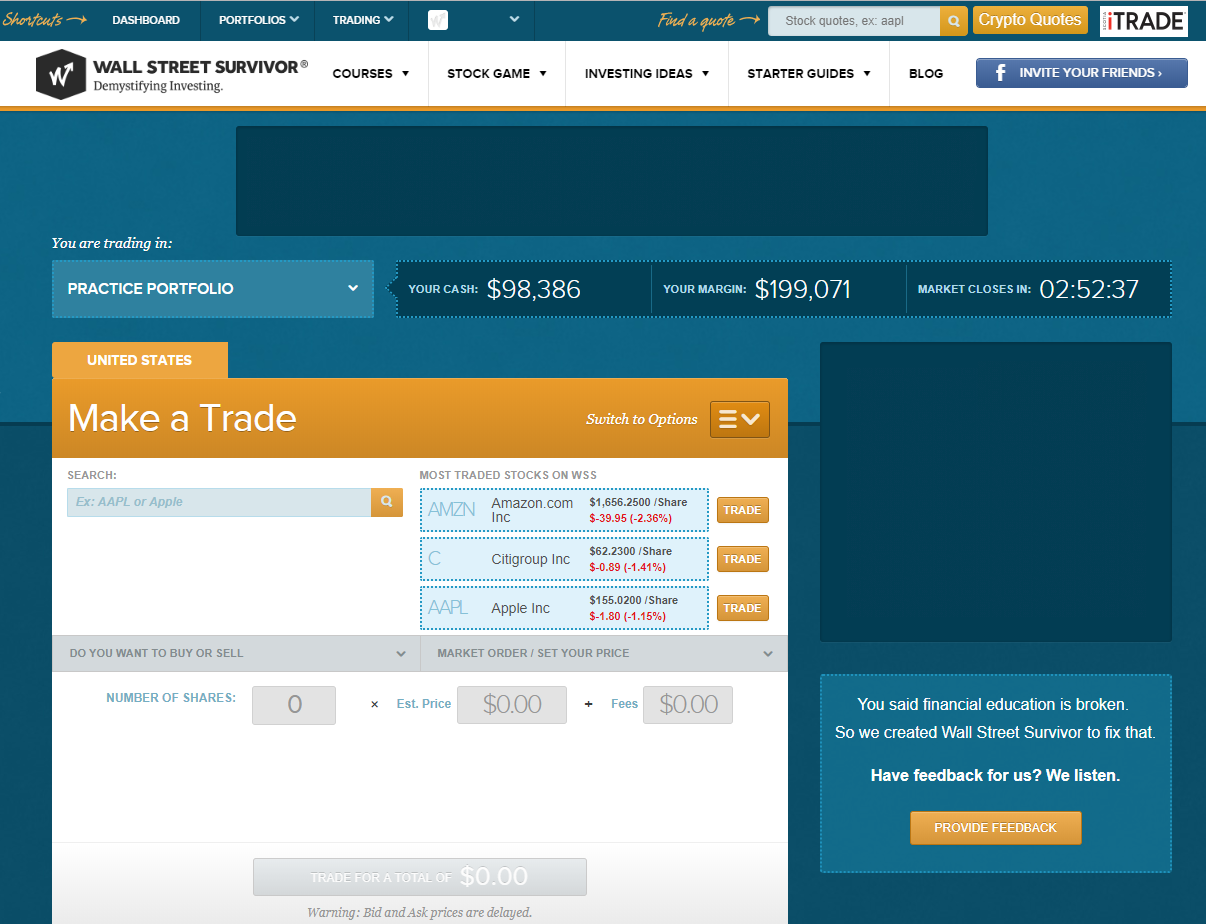Open the Market Order / Set Your Price dropdown
Viewport: 1206px width, 924px height.
click(602, 653)
